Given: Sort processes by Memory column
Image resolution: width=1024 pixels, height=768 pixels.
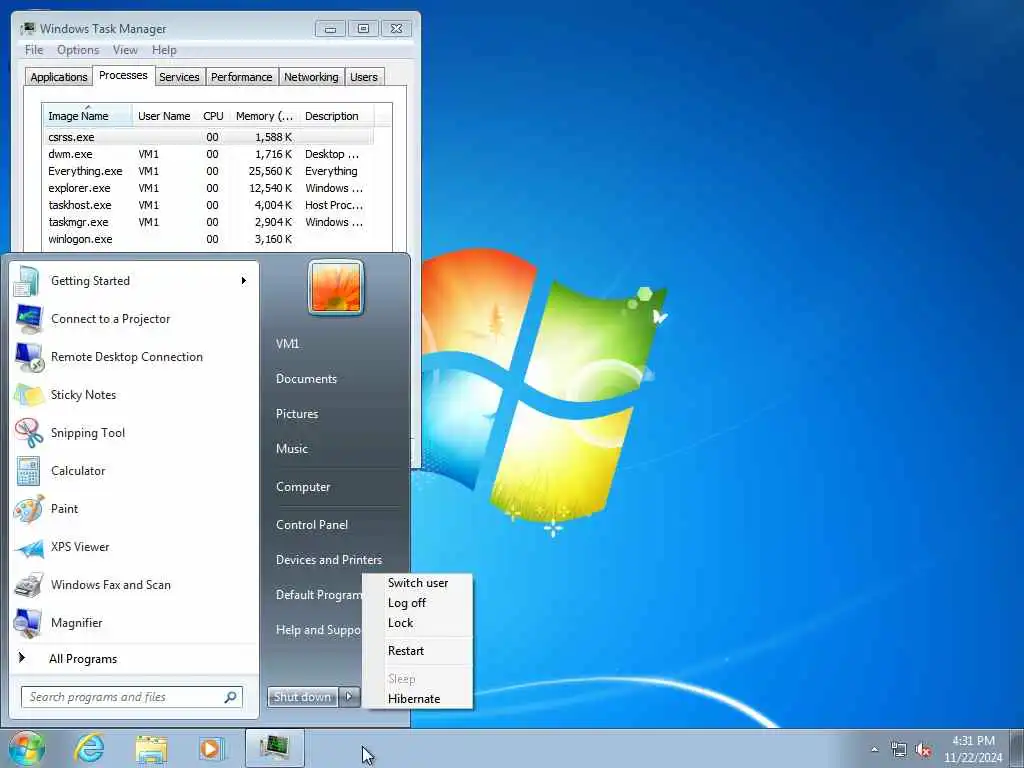Looking at the screenshot, I should 264,116.
